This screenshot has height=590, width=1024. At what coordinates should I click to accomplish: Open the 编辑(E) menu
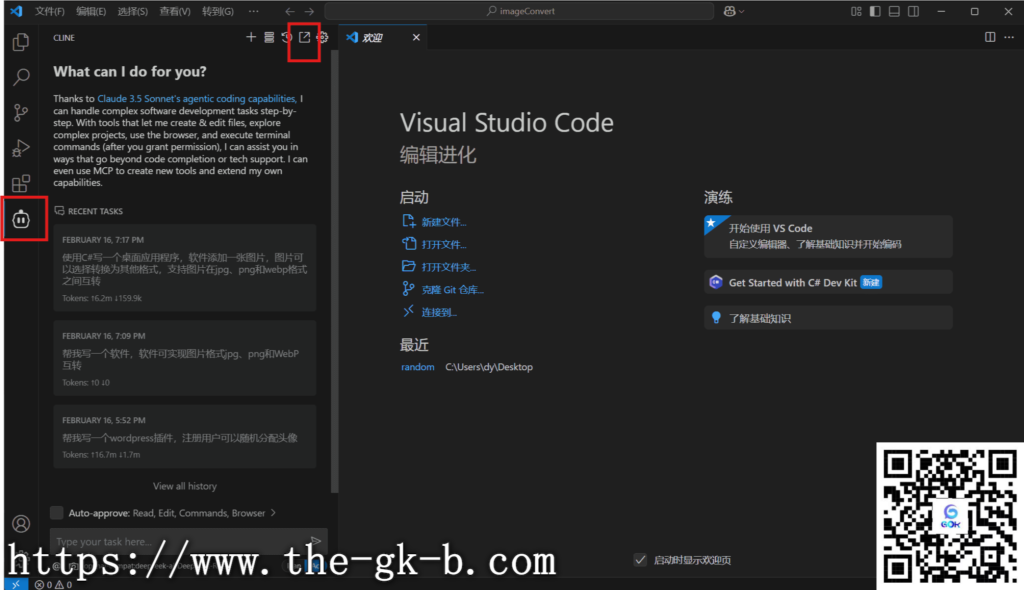pyautogui.click(x=91, y=11)
